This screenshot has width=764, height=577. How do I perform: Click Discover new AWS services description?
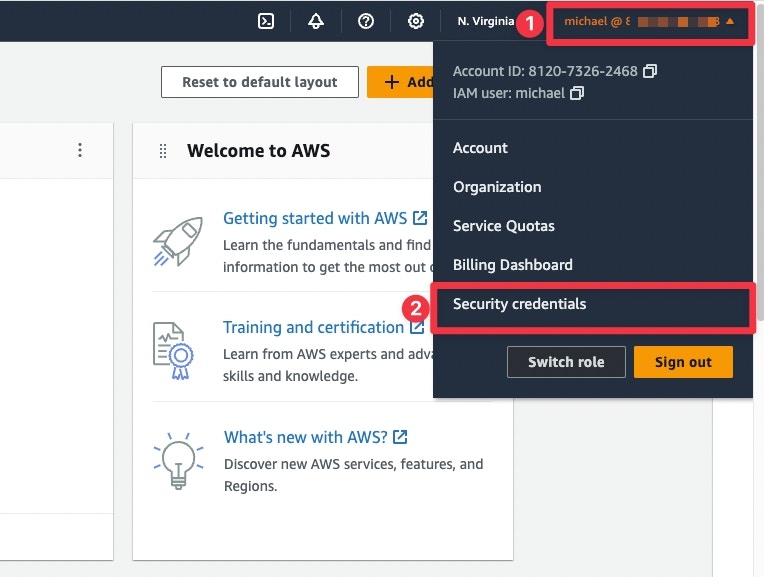(x=353, y=475)
